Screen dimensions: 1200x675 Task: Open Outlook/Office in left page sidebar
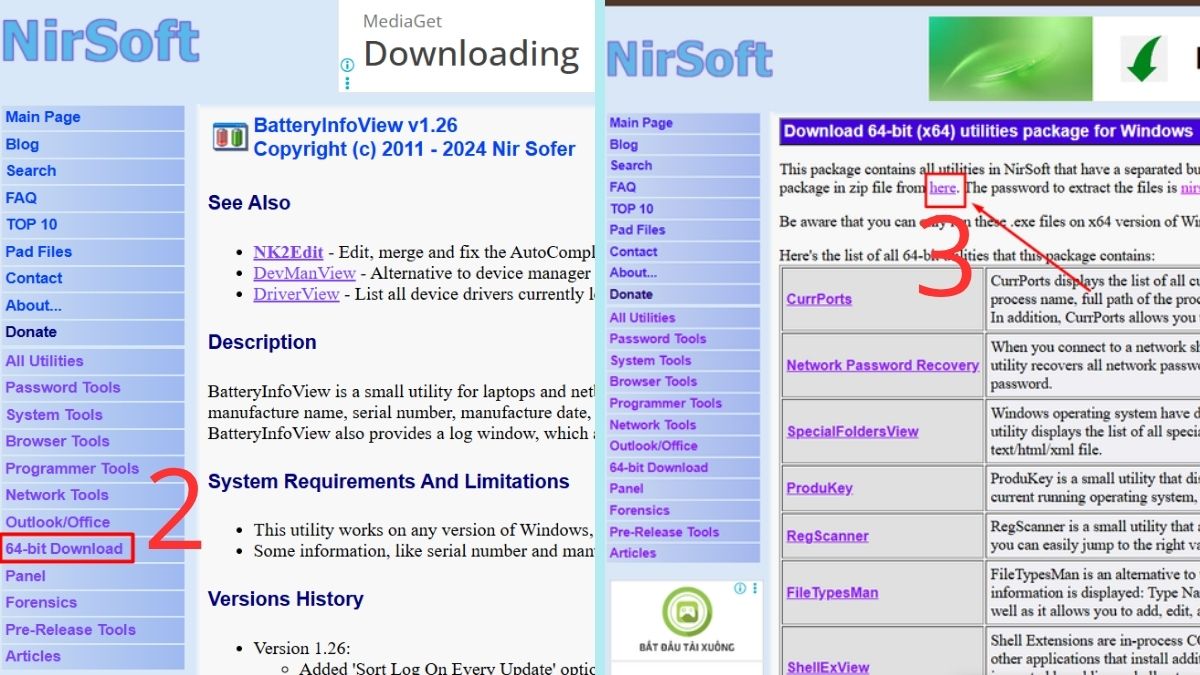point(58,522)
